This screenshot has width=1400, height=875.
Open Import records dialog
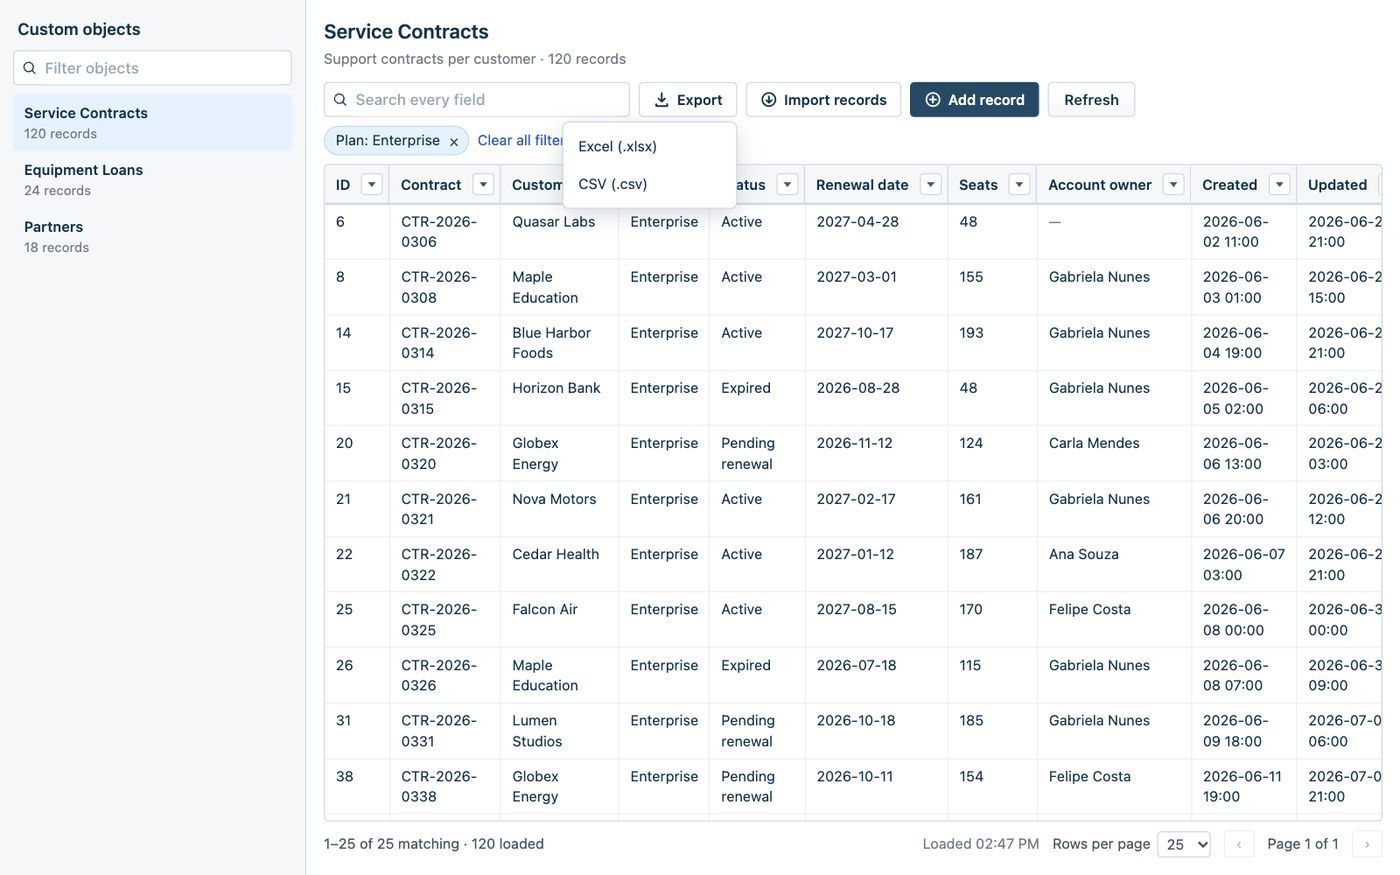[x=823, y=100]
